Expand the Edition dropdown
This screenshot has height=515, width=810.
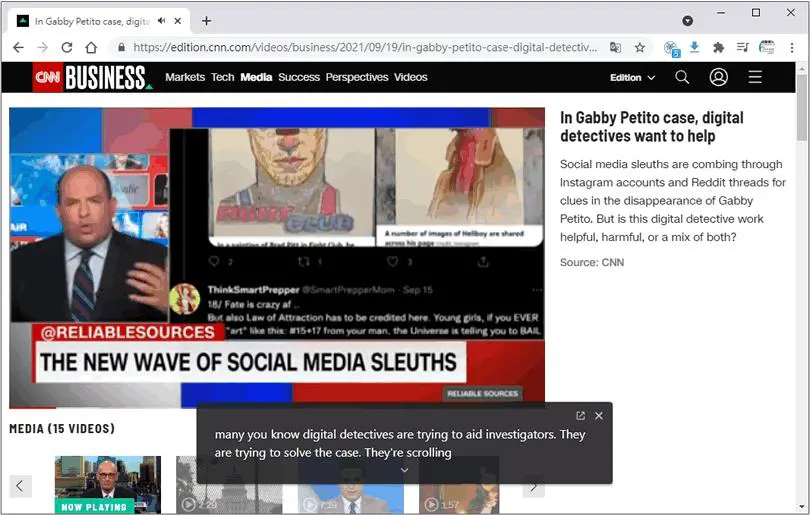click(x=632, y=77)
